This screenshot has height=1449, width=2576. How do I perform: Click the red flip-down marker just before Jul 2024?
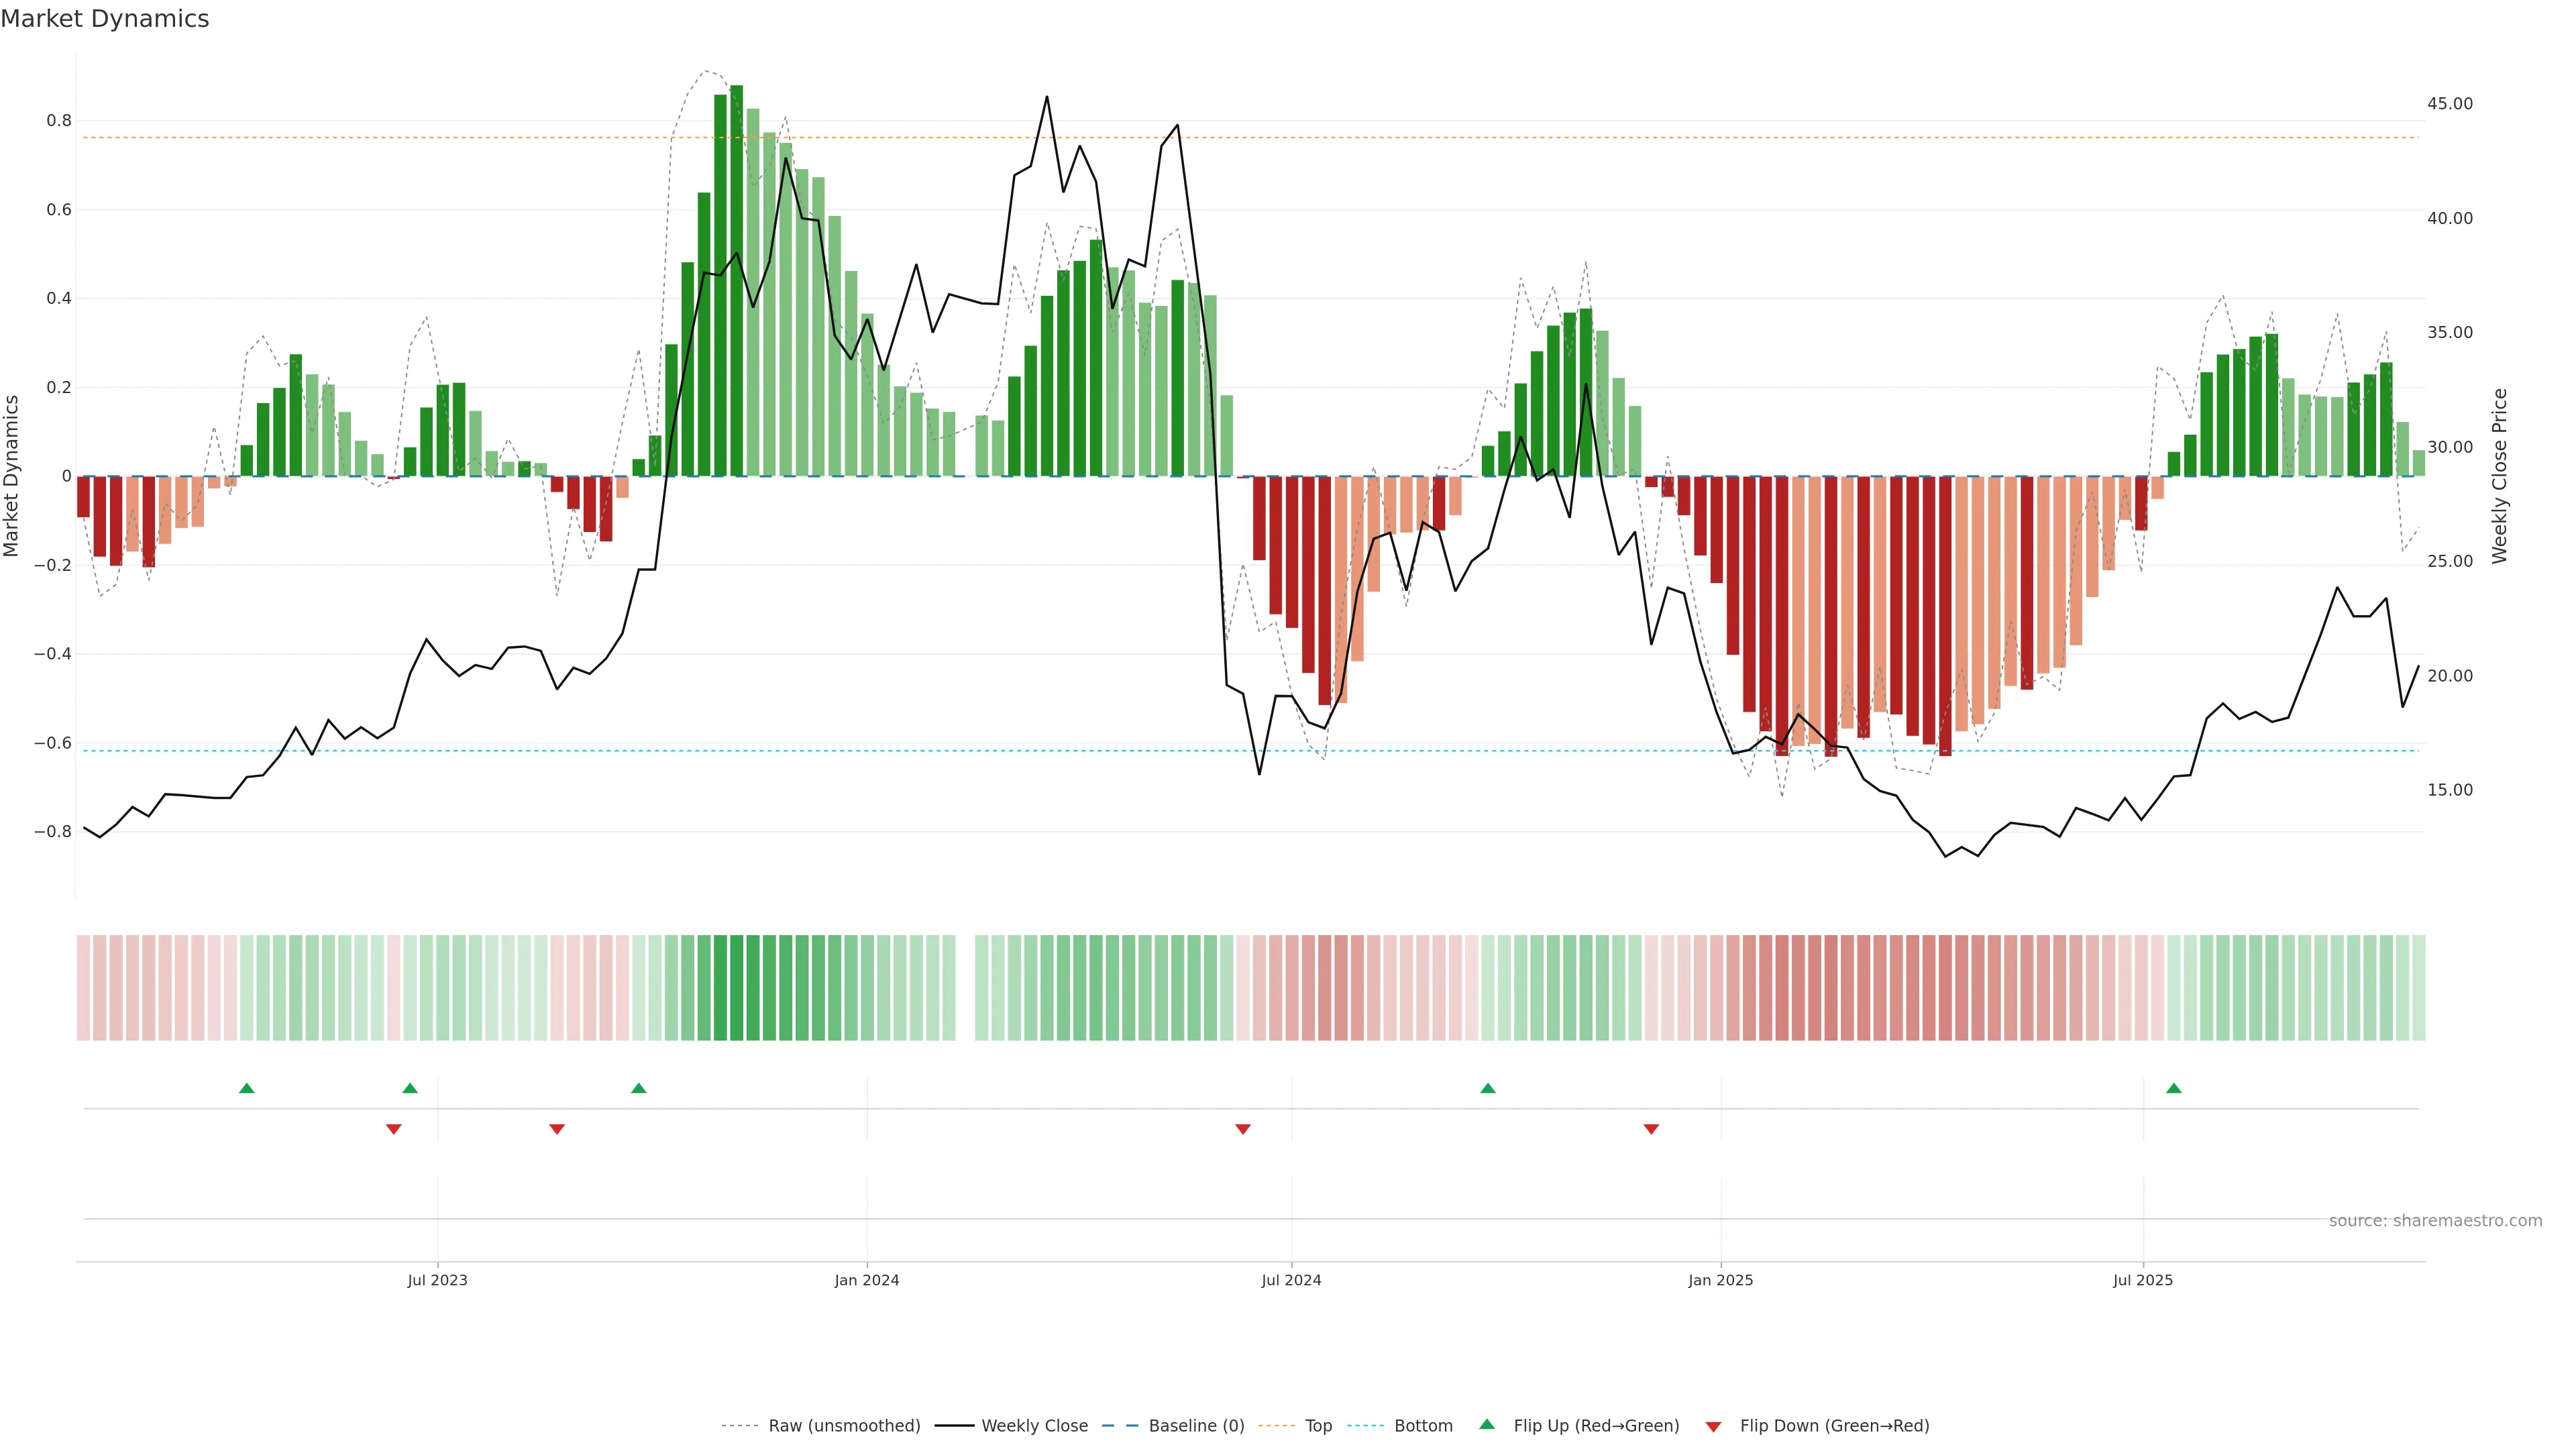click(1243, 1129)
